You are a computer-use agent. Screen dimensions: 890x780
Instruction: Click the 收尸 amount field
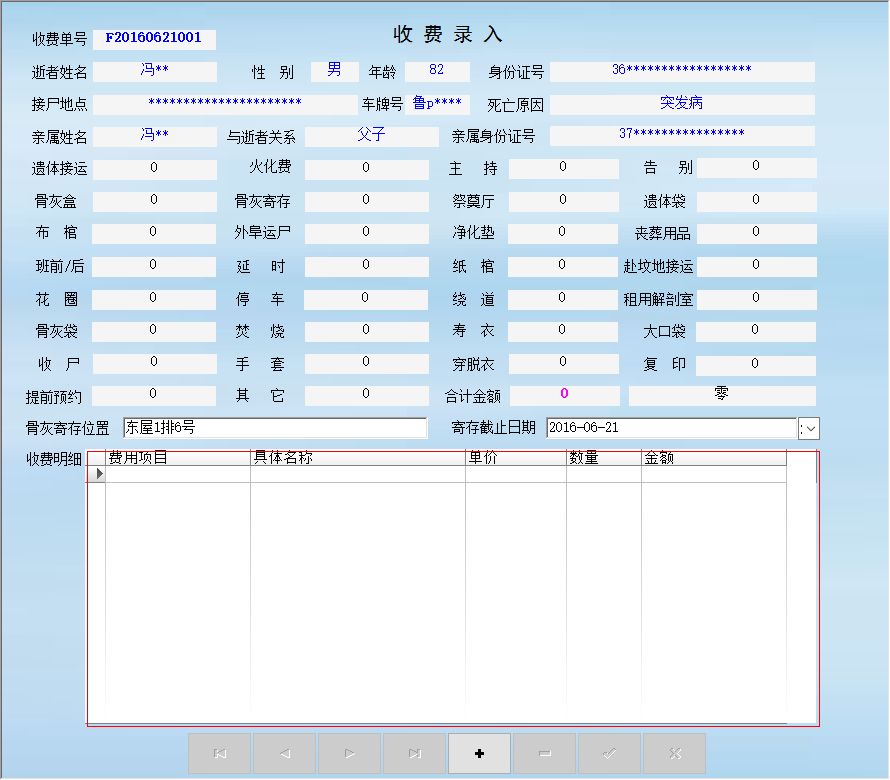tap(154, 364)
